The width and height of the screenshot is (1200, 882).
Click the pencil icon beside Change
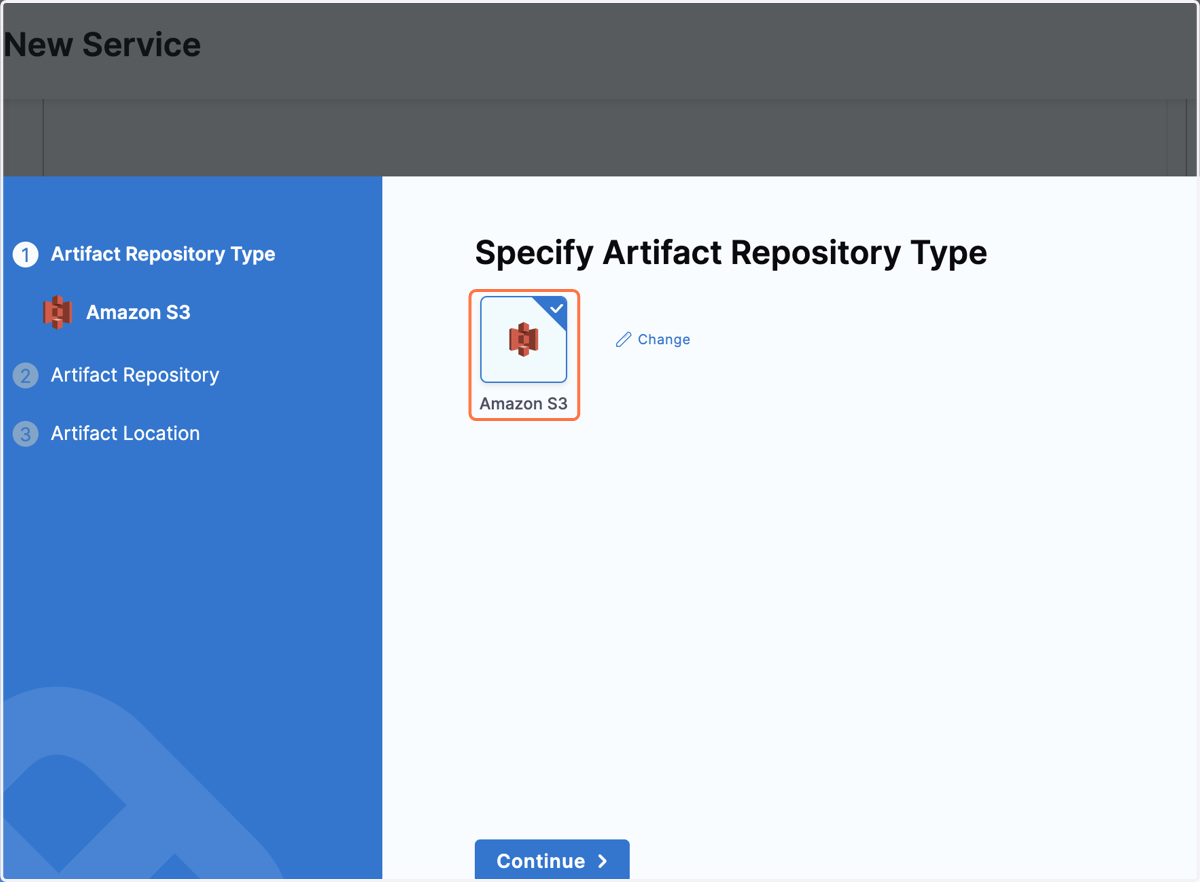[x=624, y=340]
